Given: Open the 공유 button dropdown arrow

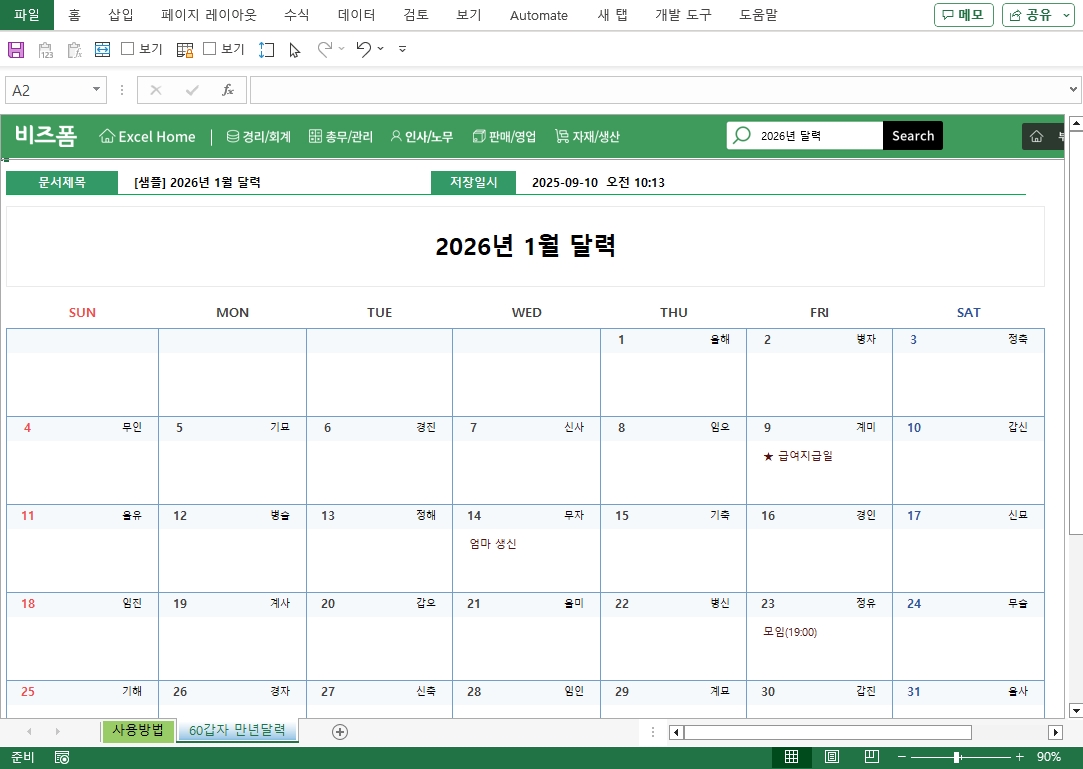Looking at the screenshot, I should pyautogui.click(x=1066, y=15).
